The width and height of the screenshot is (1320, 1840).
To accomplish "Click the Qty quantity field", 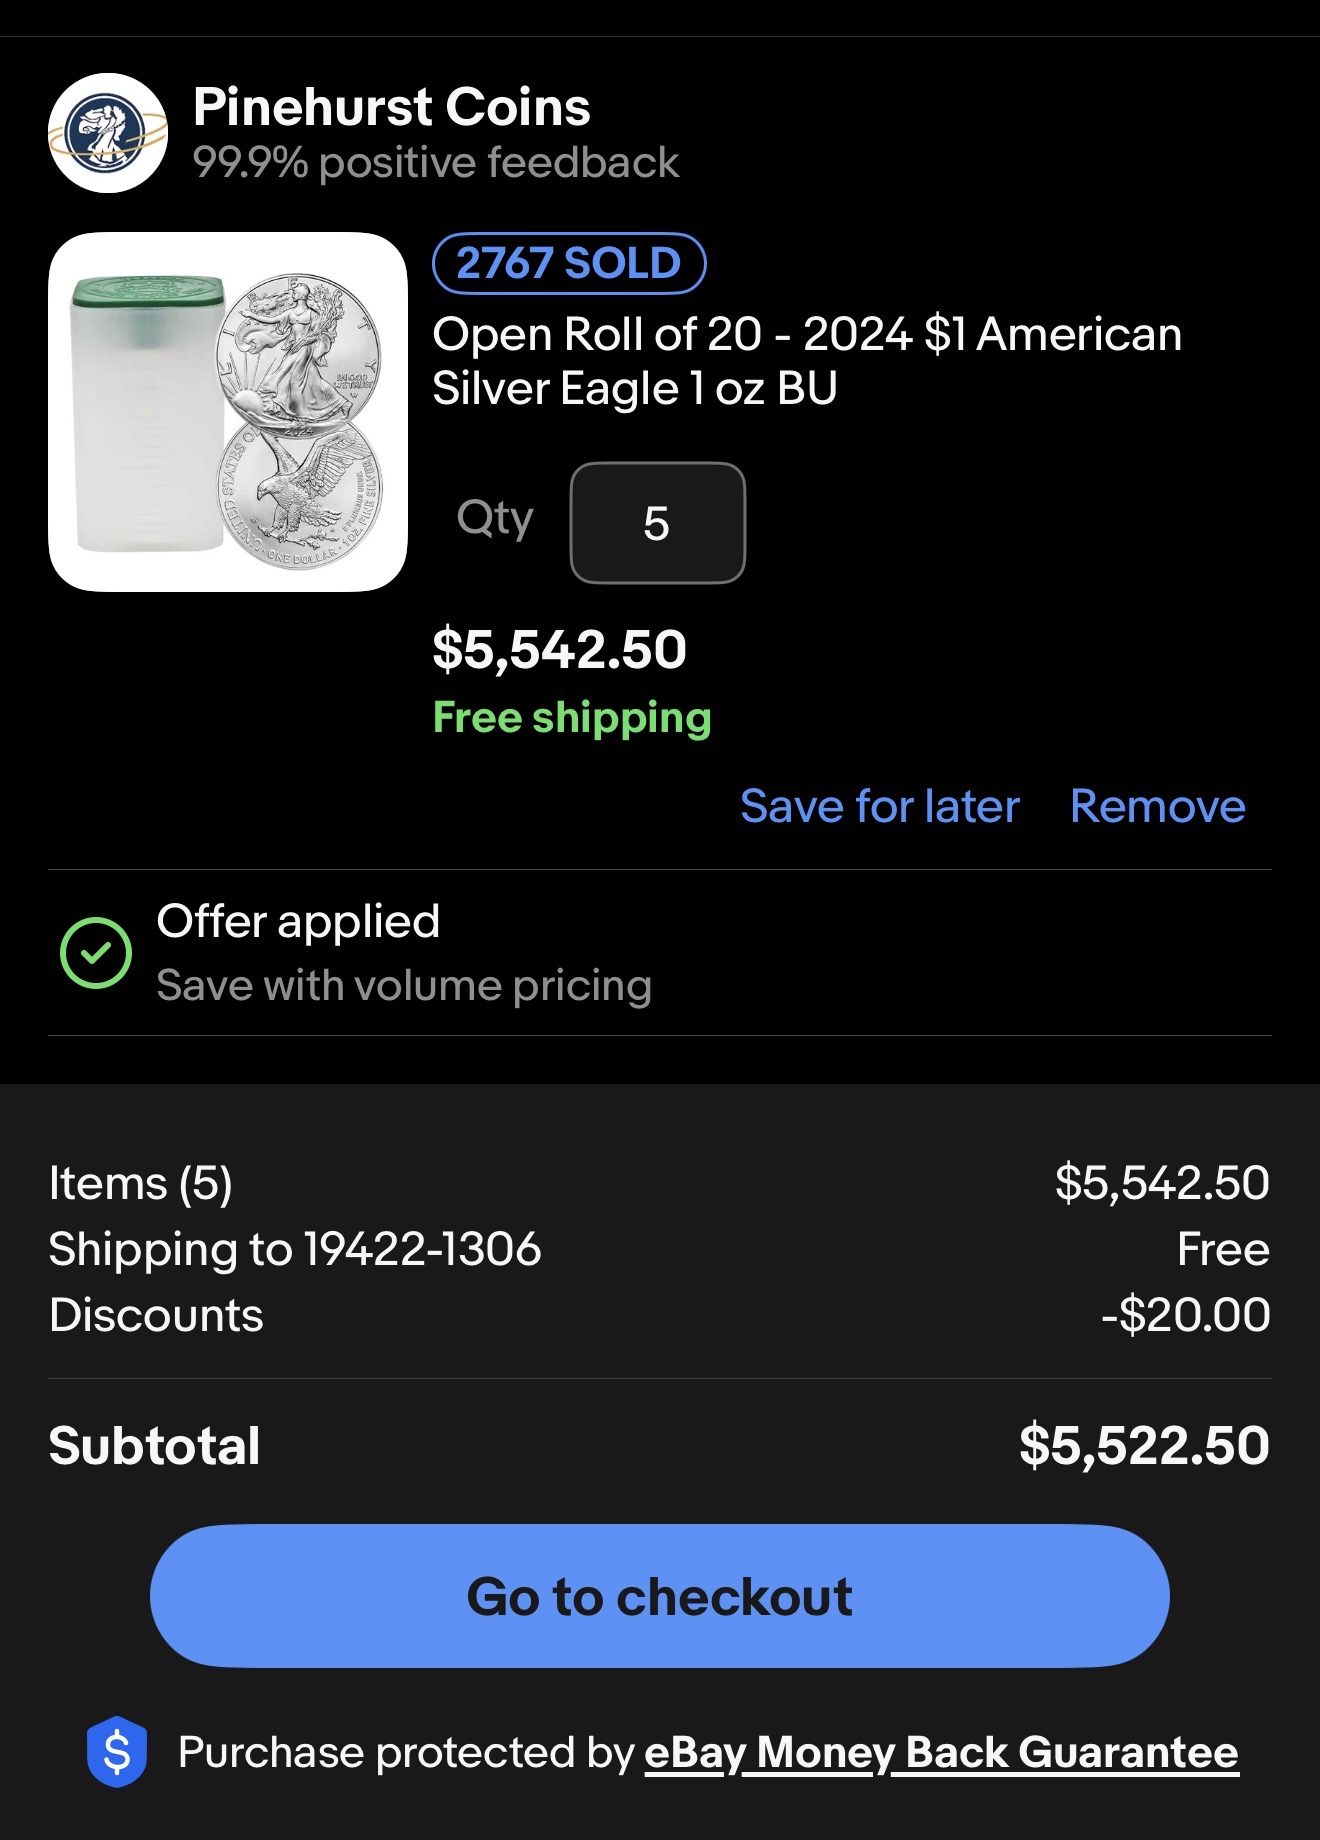I will pos(657,523).
